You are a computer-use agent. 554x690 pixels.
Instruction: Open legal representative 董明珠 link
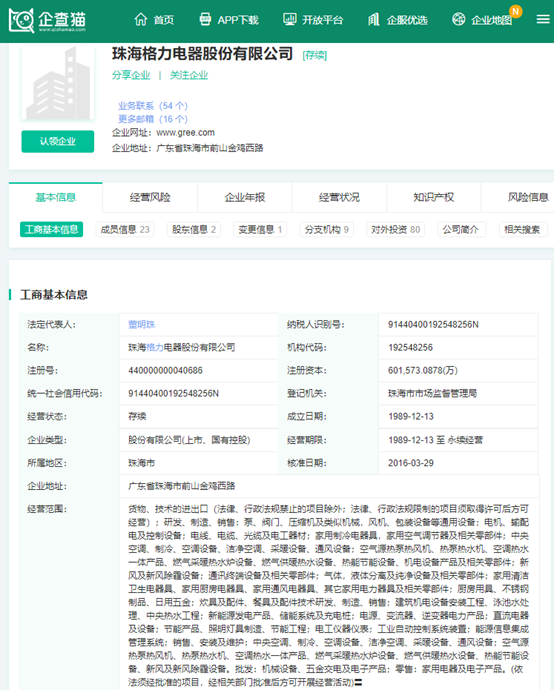pos(142,324)
